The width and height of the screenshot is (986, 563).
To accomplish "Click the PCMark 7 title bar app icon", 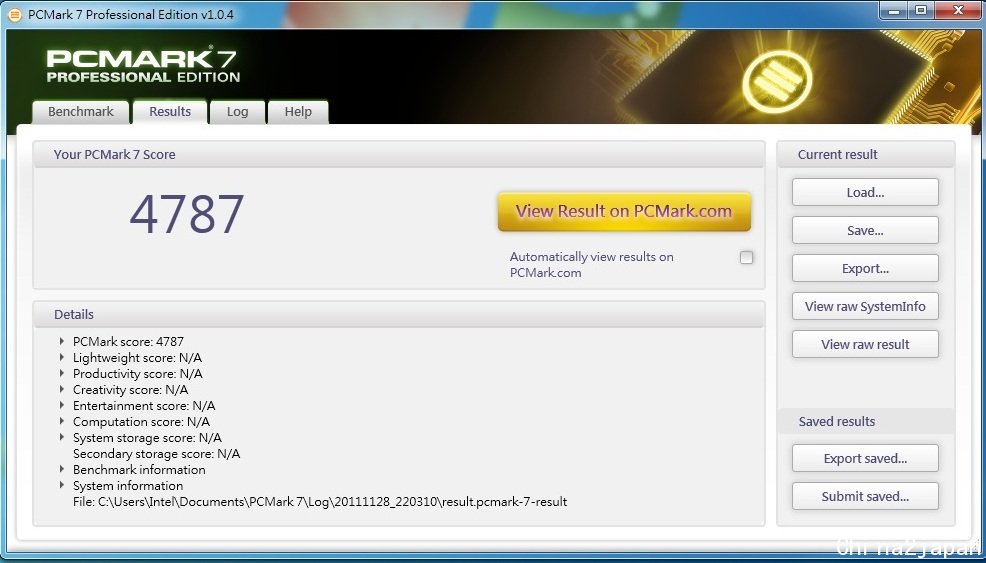I will [14, 14].
